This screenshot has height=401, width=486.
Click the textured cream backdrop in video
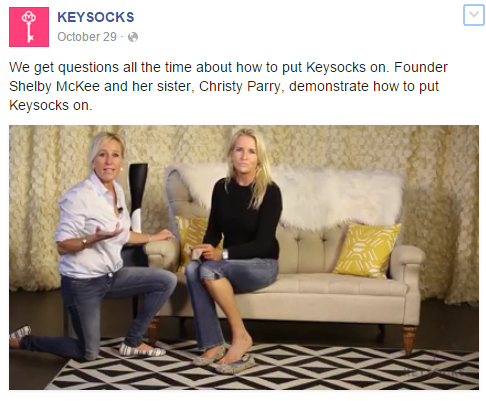pyautogui.click(x=440, y=200)
